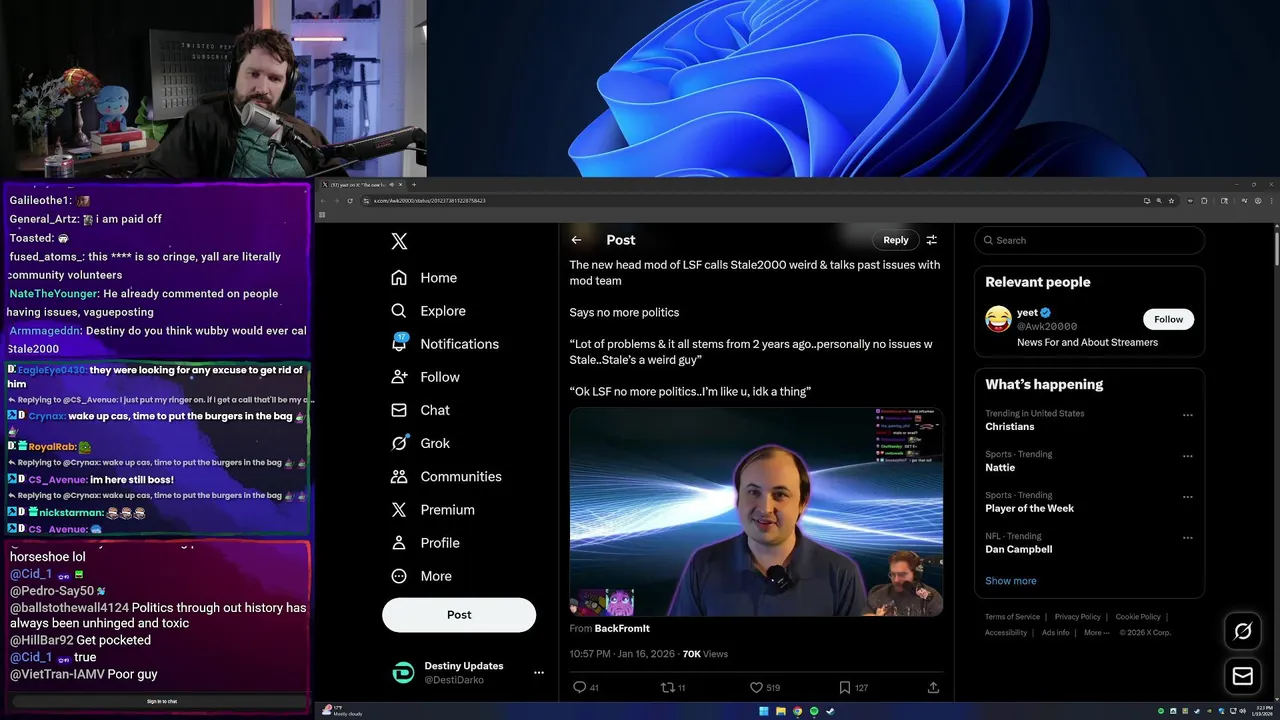Bookmark this page with the star icon
The height and width of the screenshot is (720, 1280).
pyautogui.click(x=1172, y=201)
